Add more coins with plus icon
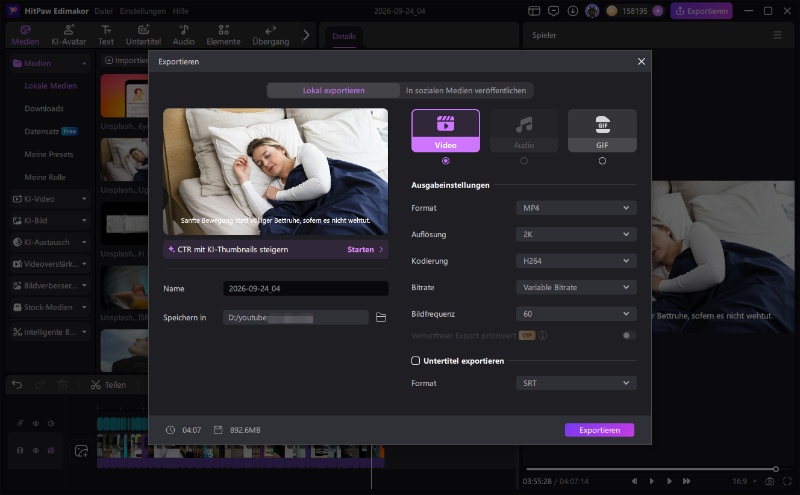 pos(658,11)
